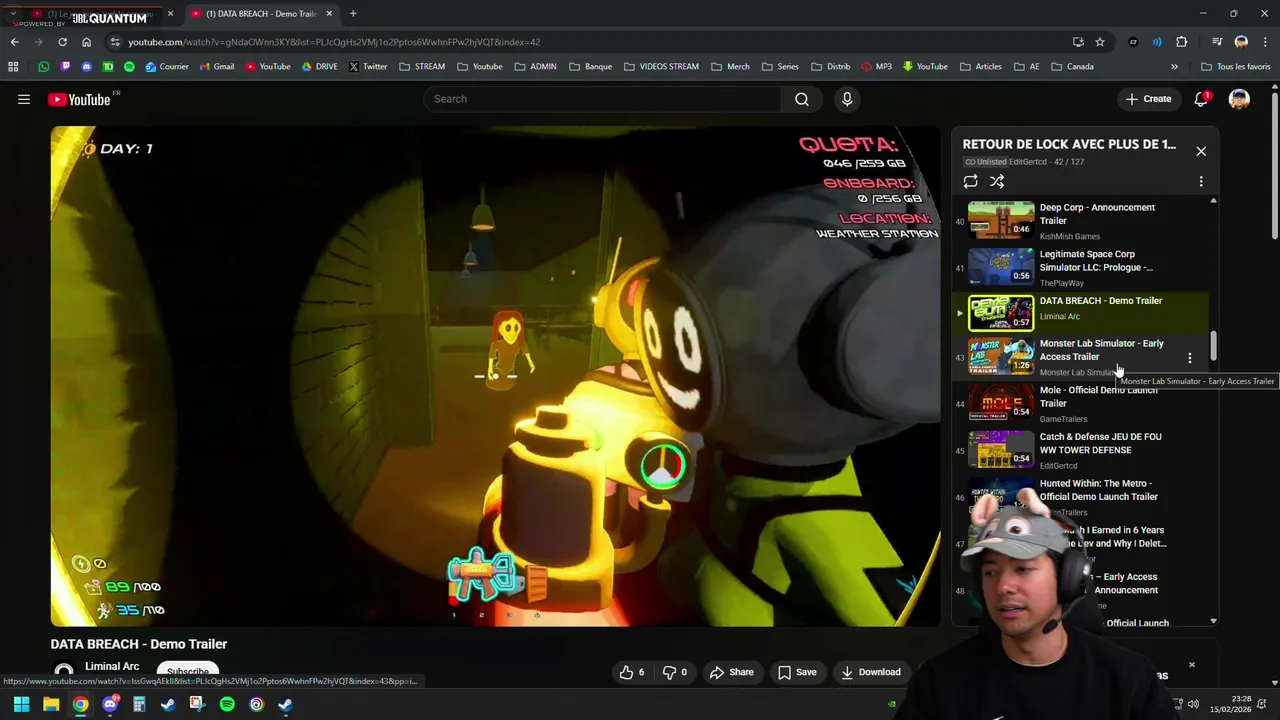This screenshot has width=1280, height=720.
Task: Click the DATA BREACH video player
Action: click(496, 376)
